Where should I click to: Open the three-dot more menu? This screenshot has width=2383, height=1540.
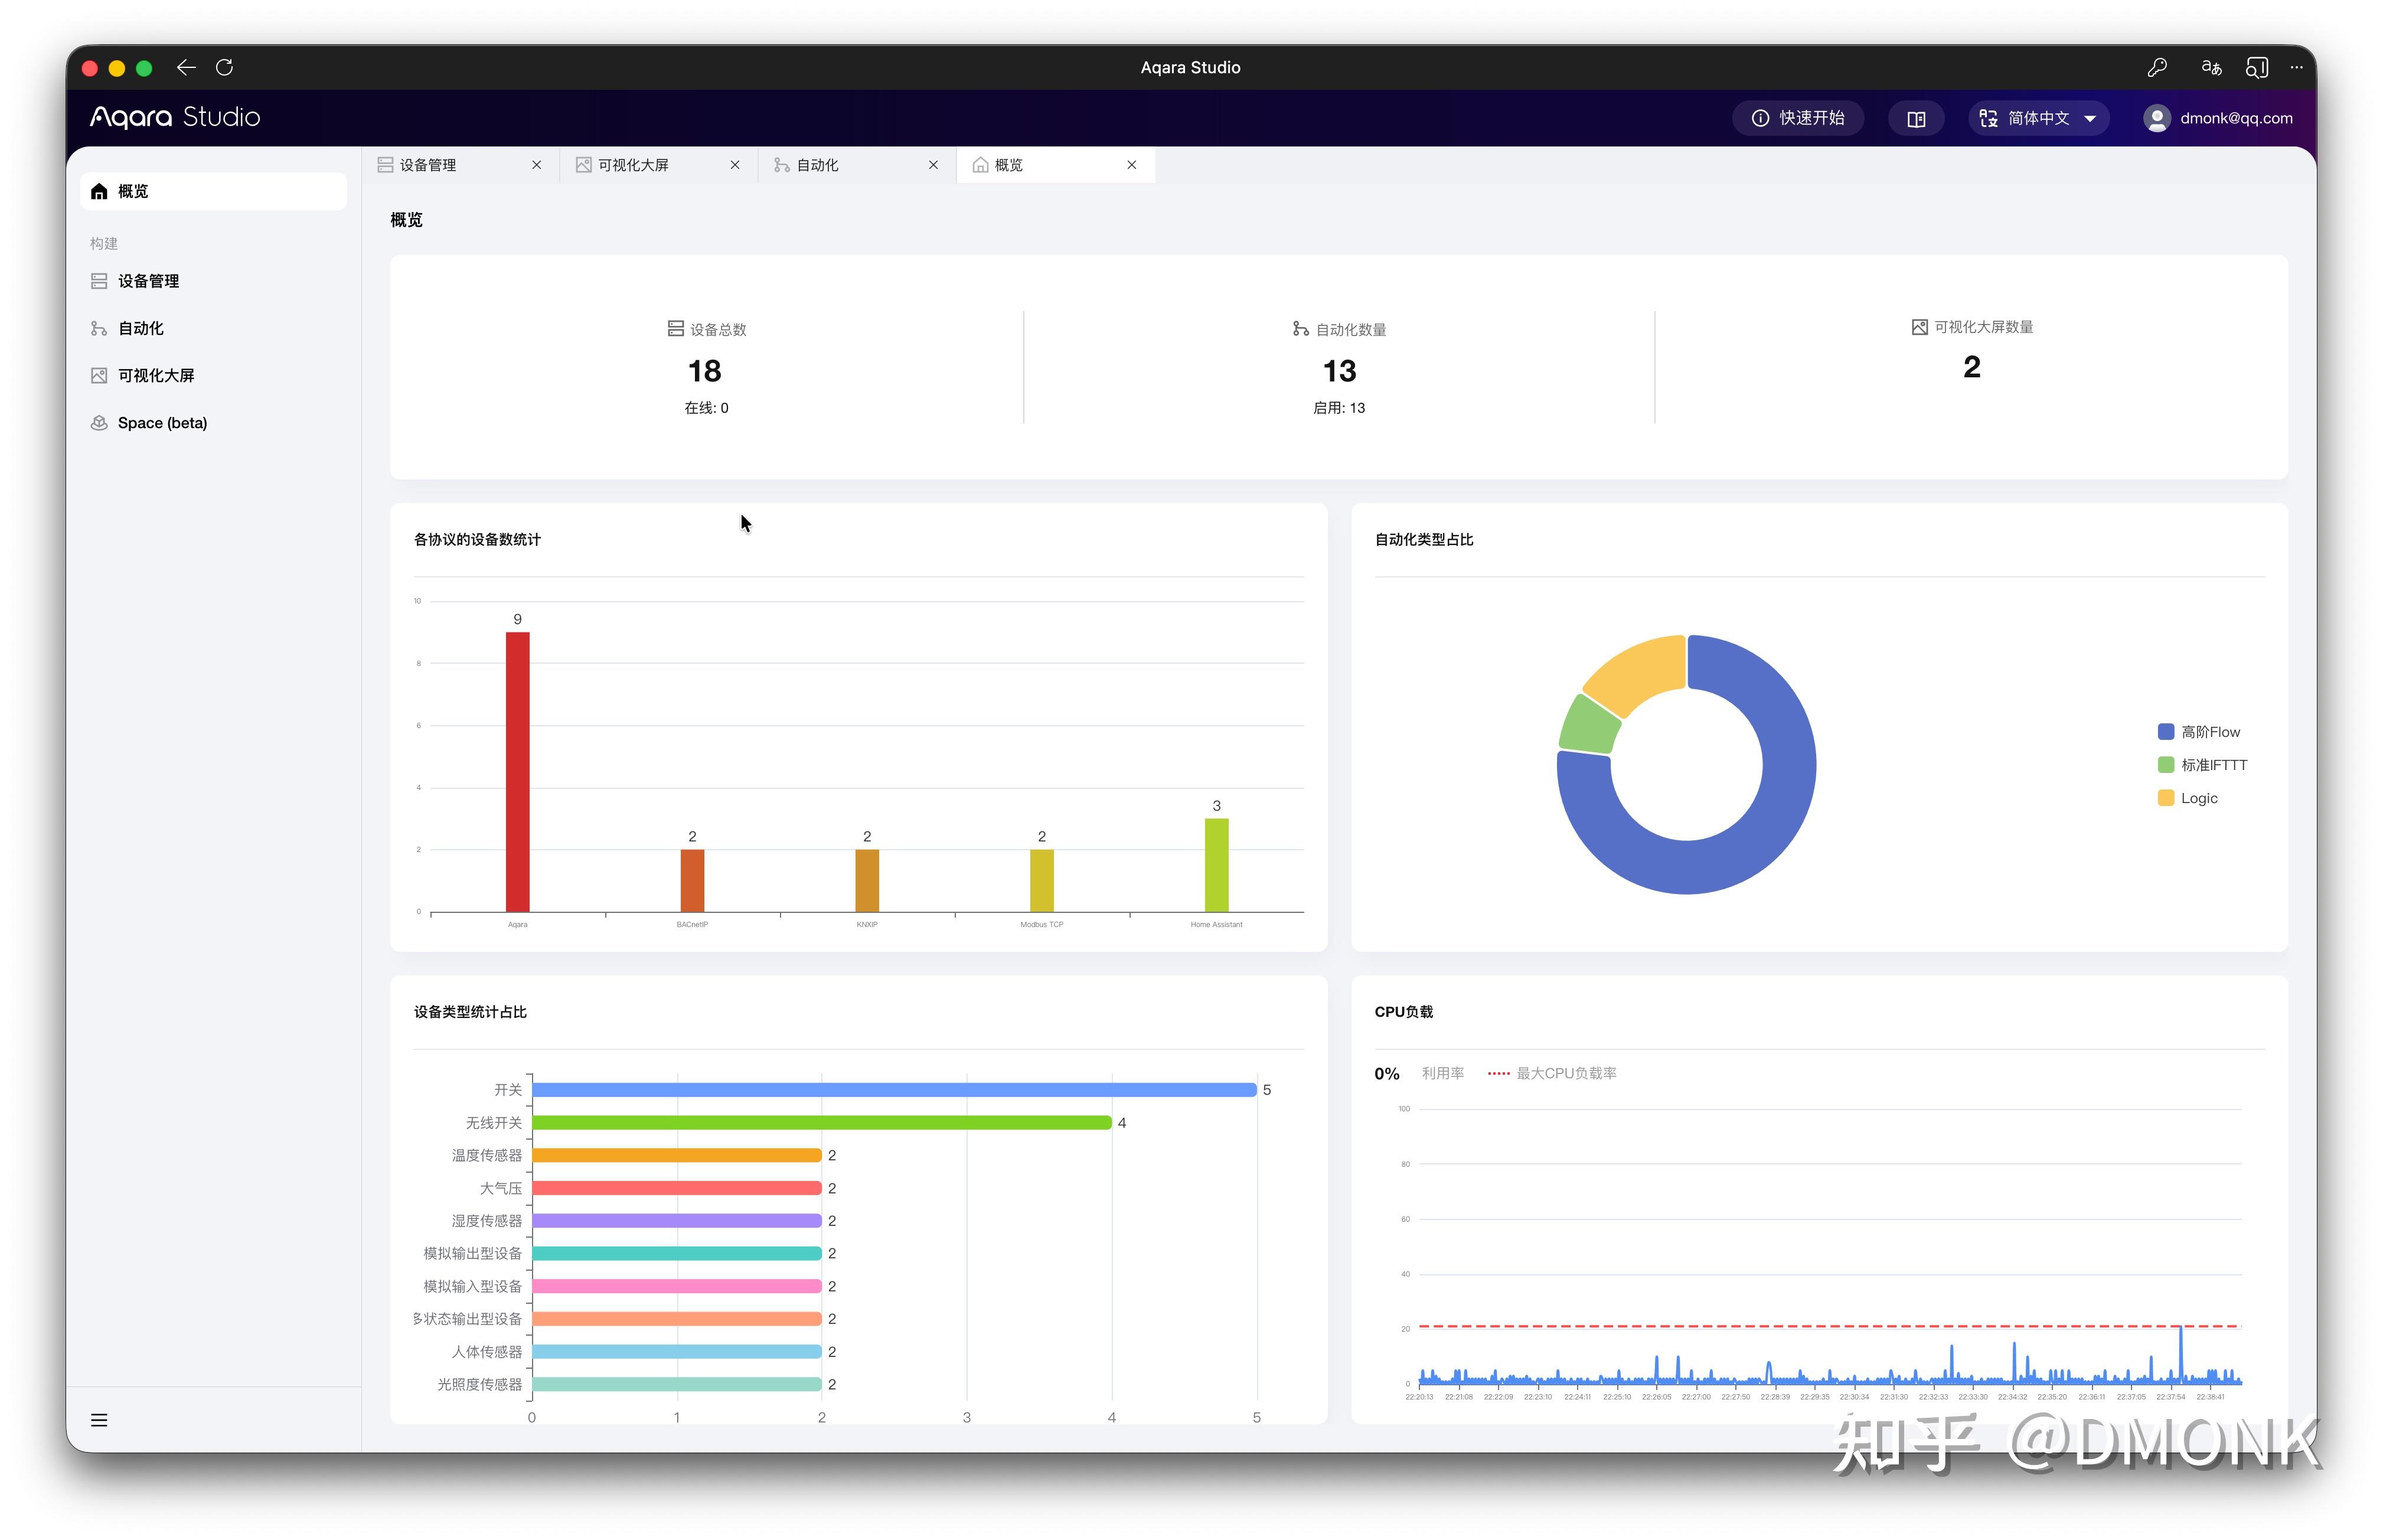pos(2297,67)
